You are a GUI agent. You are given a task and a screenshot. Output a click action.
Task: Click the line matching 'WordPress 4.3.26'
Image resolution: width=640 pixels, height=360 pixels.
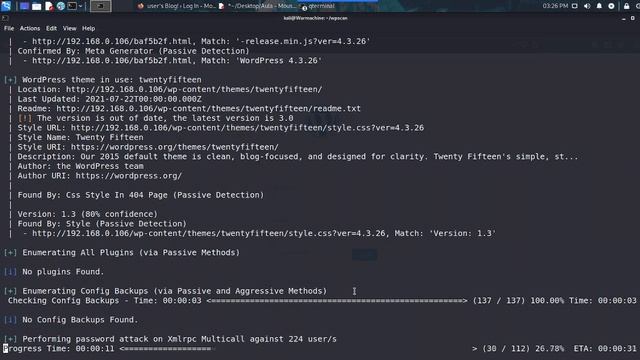pyautogui.click(x=172, y=60)
